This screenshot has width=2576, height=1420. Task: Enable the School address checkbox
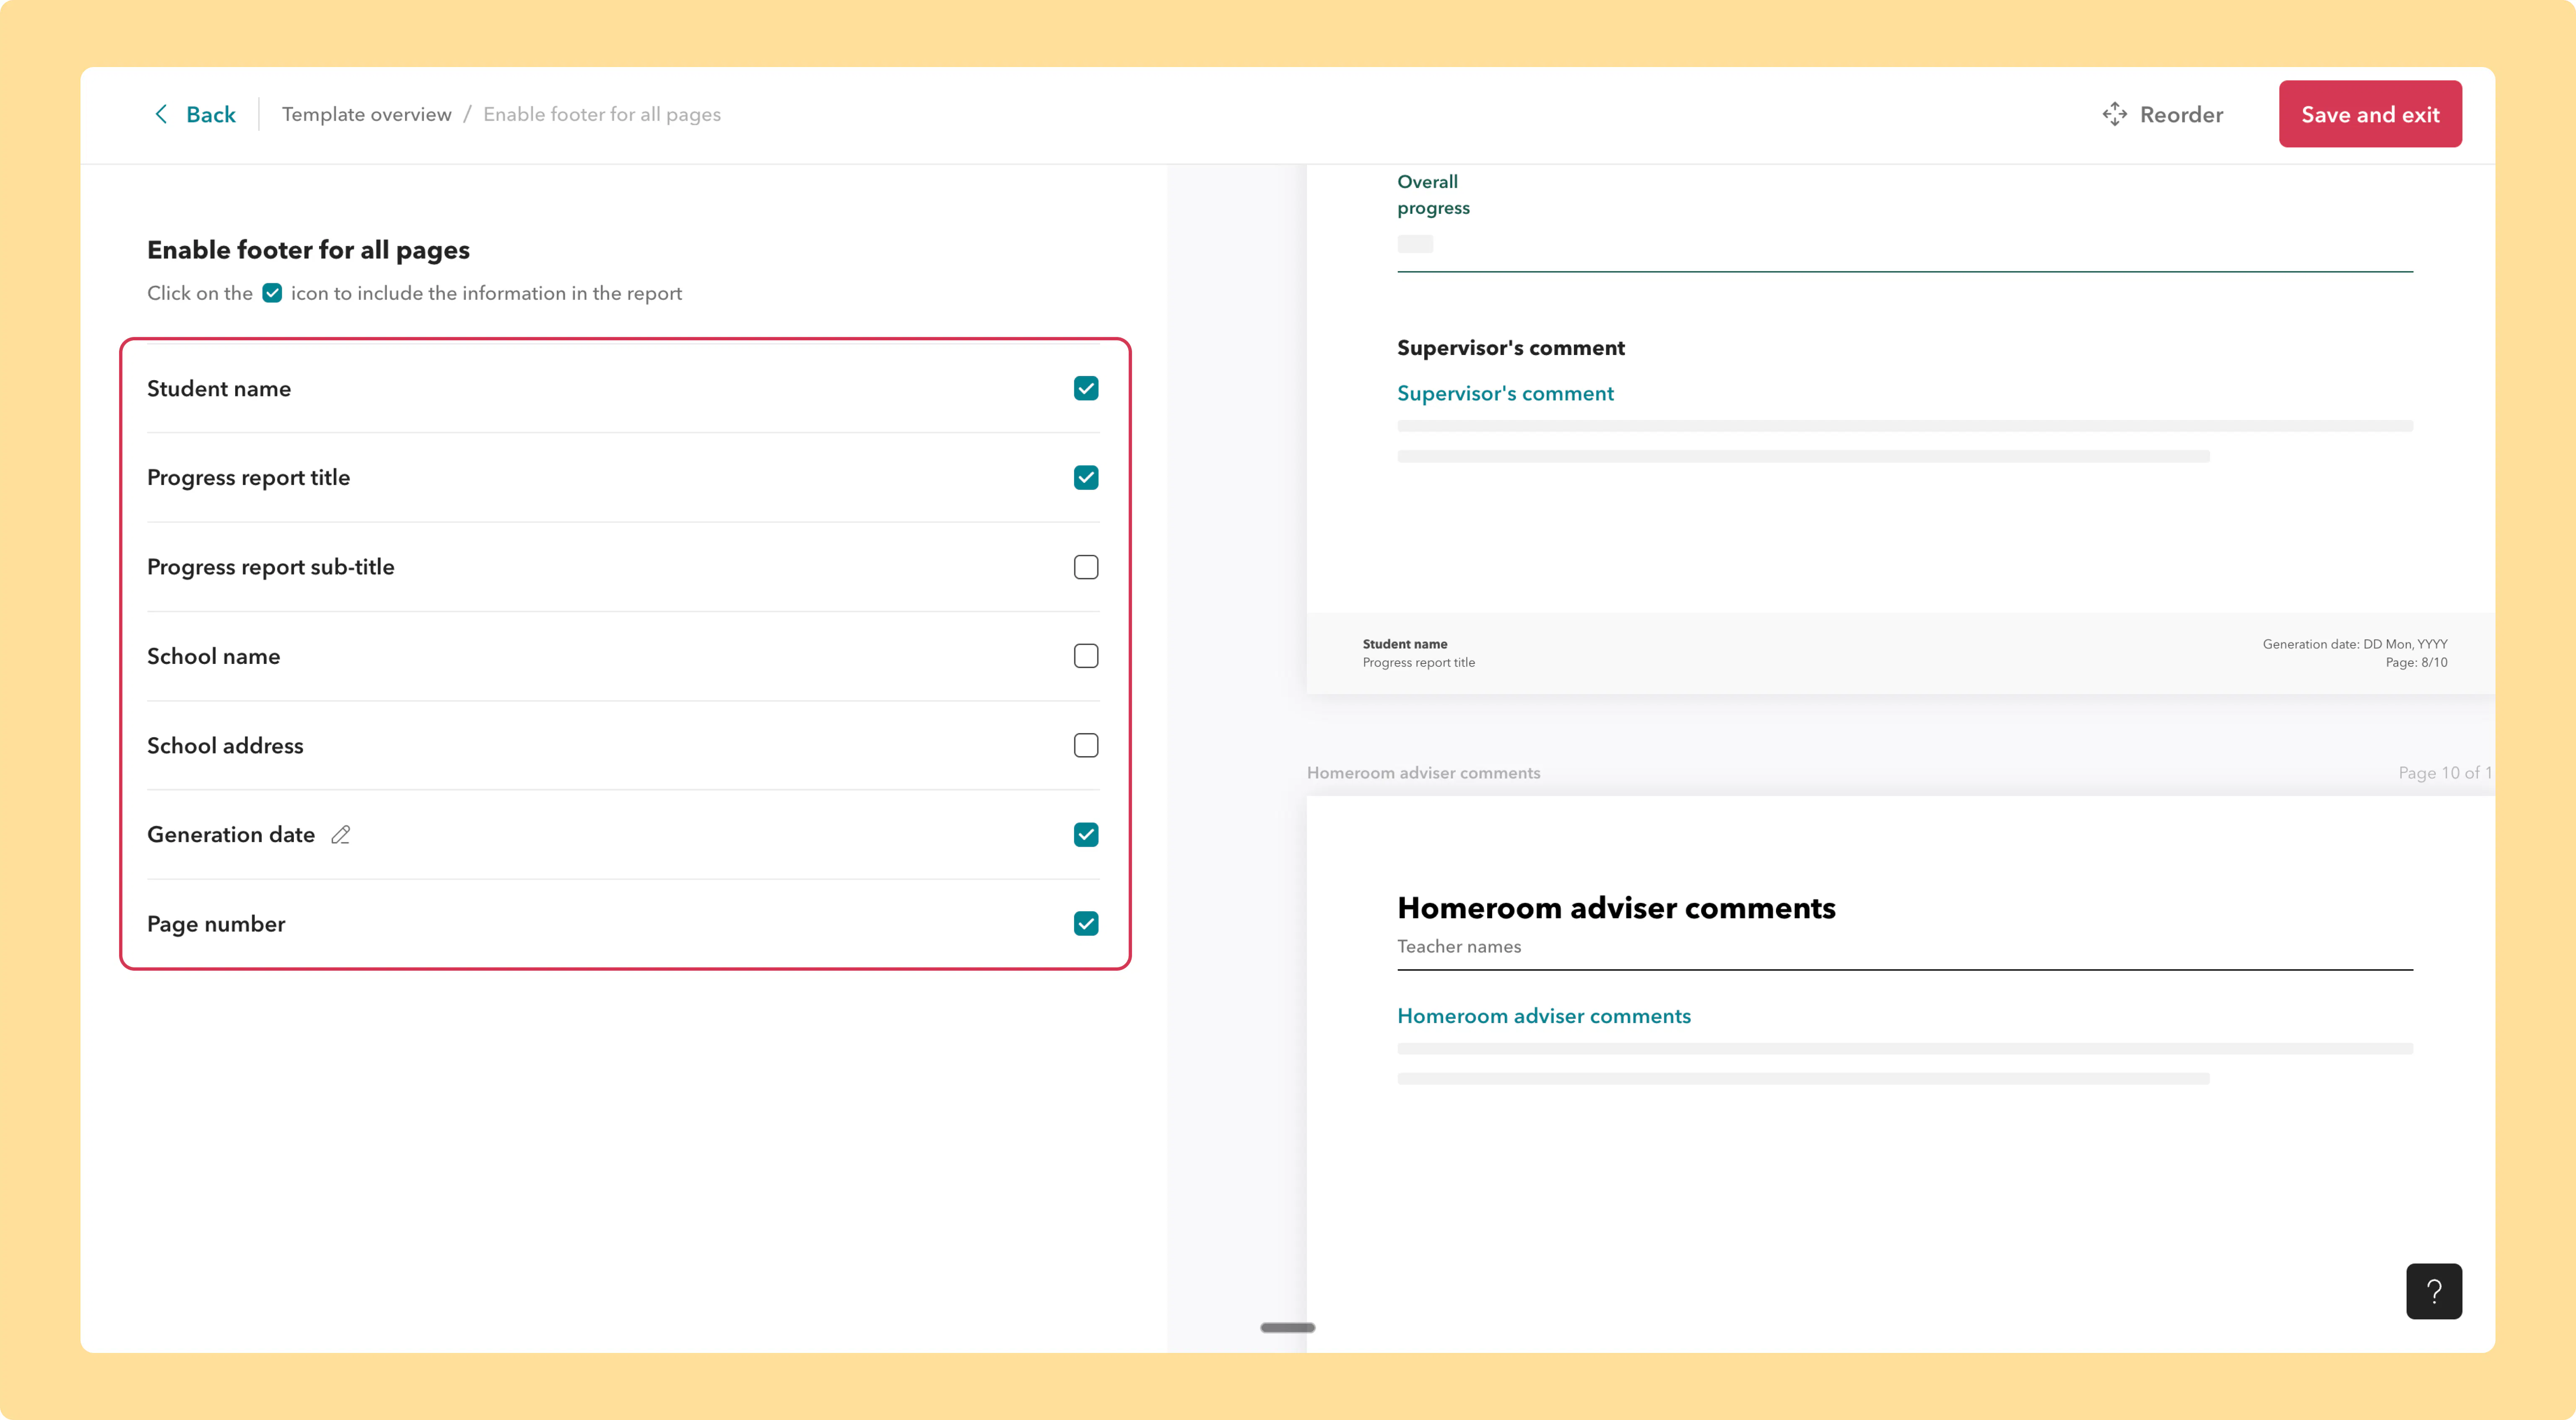click(x=1086, y=745)
